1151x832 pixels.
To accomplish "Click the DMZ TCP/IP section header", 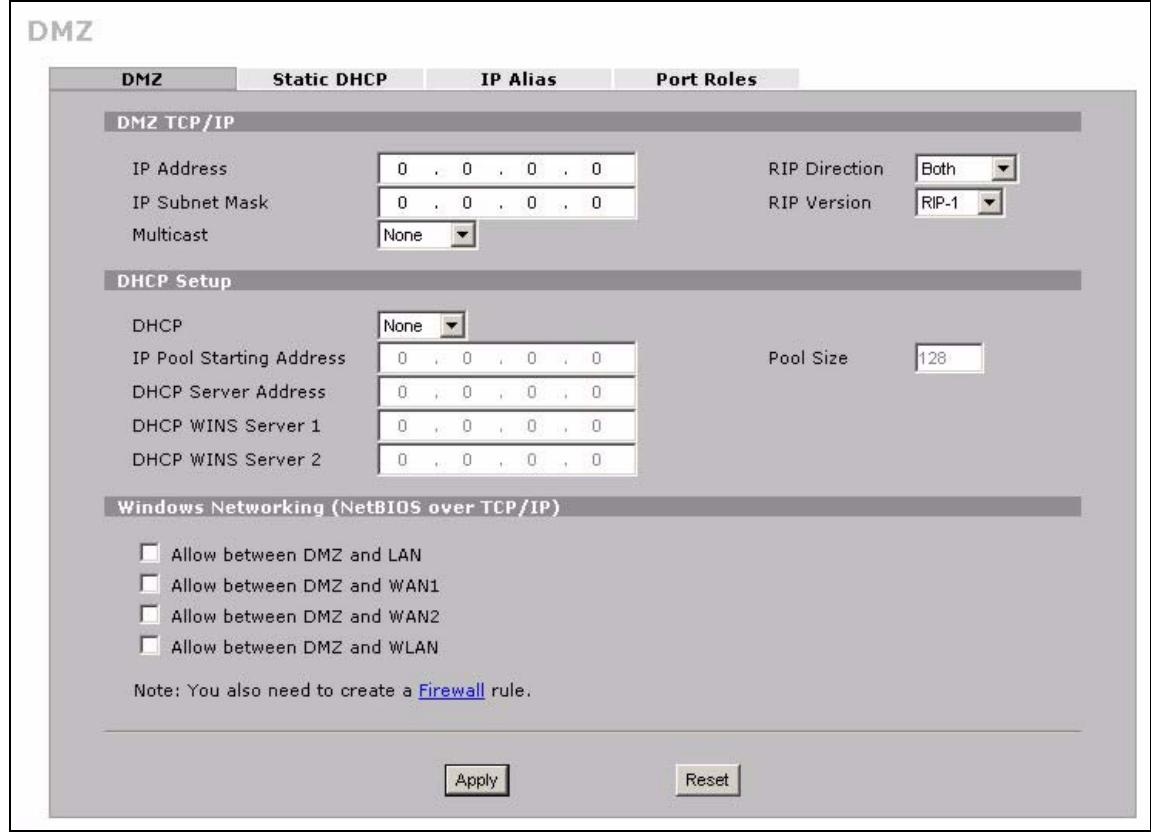I will click(592, 123).
